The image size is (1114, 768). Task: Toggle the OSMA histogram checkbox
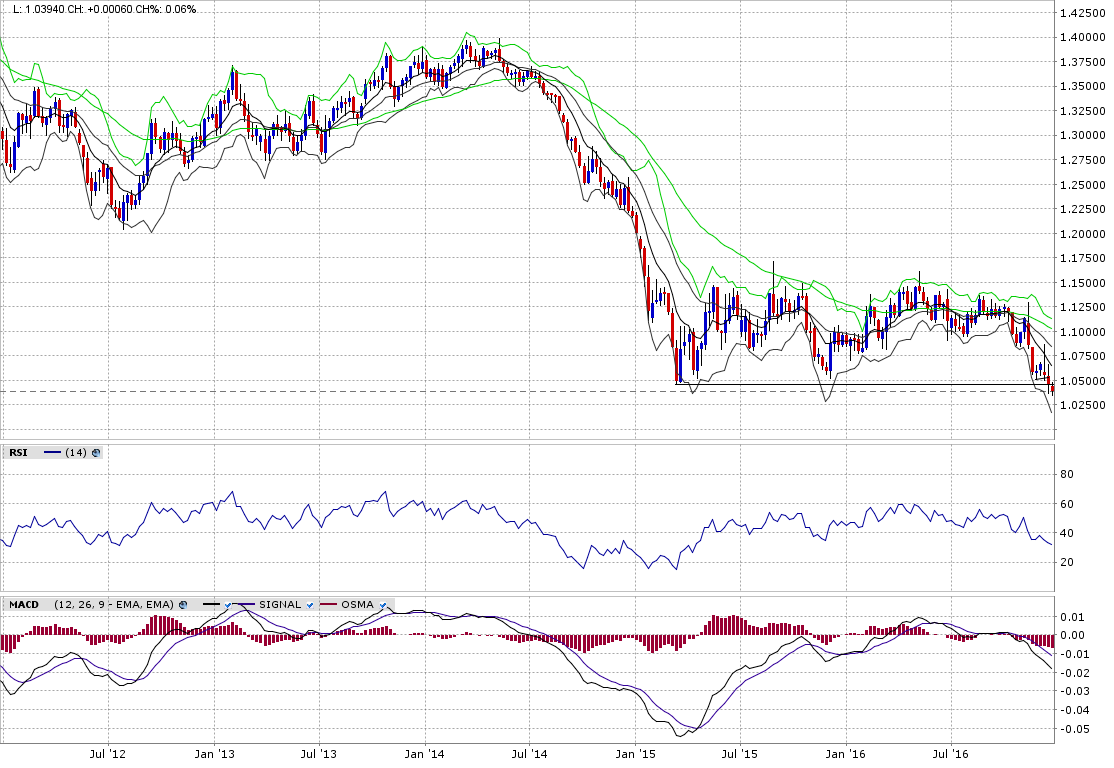point(383,605)
